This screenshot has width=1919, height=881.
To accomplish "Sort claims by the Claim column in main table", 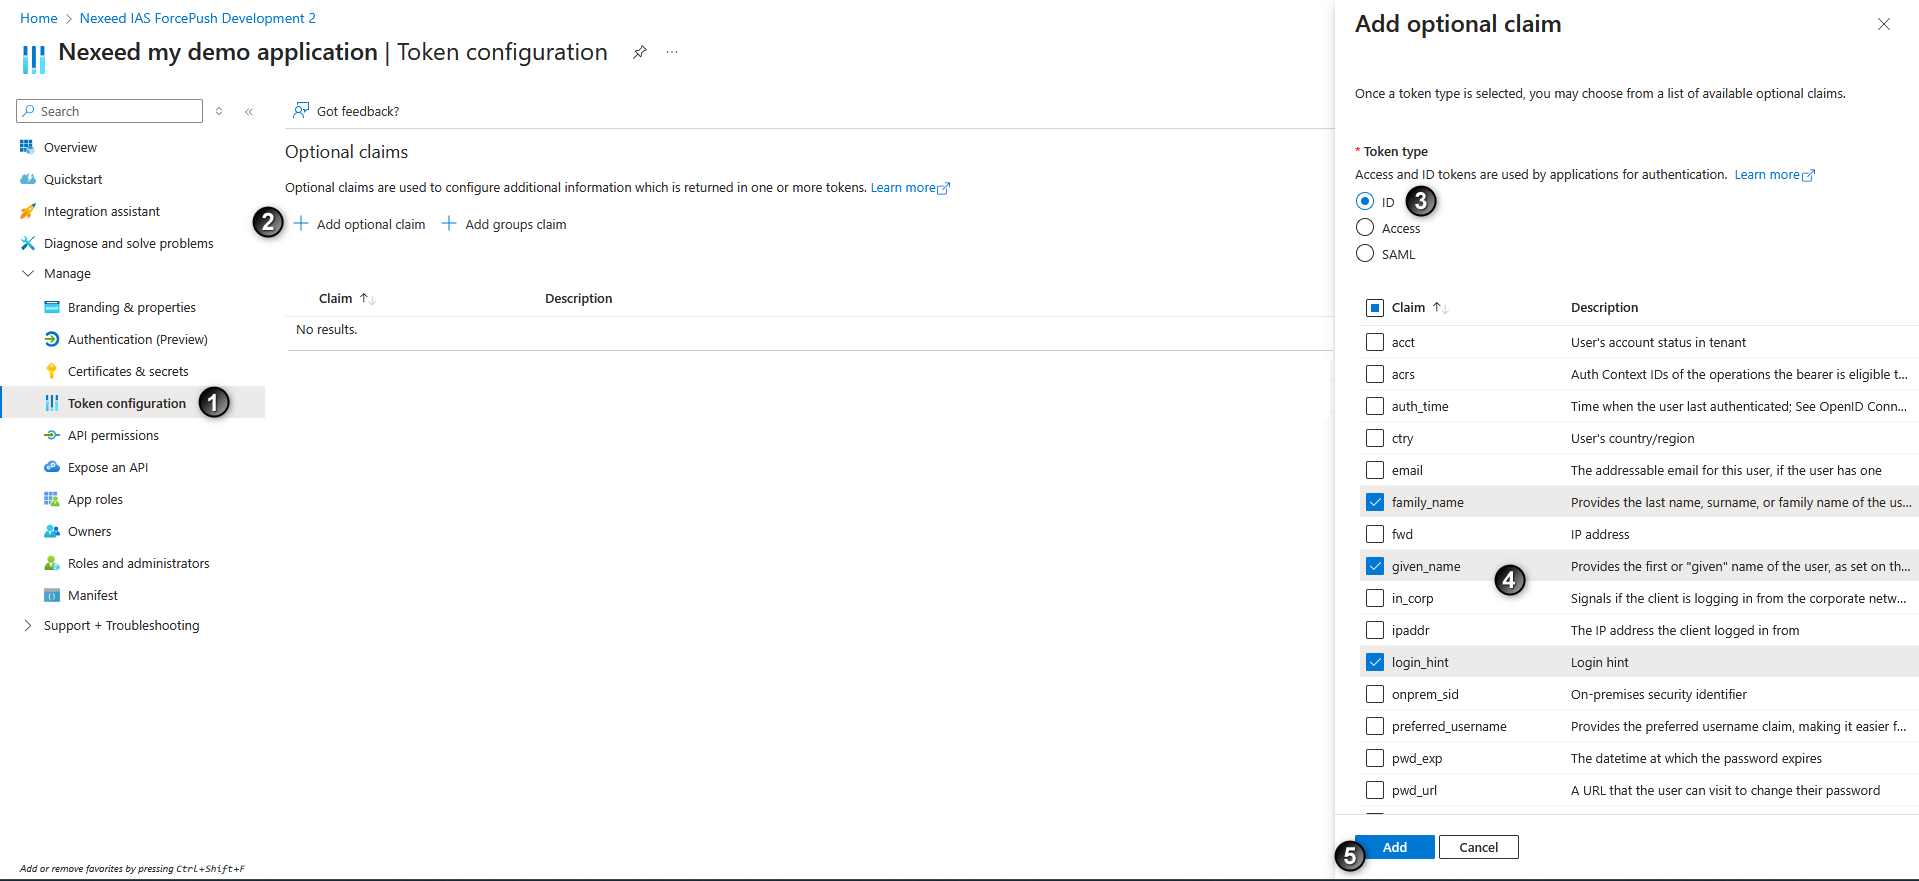I will 347,298.
